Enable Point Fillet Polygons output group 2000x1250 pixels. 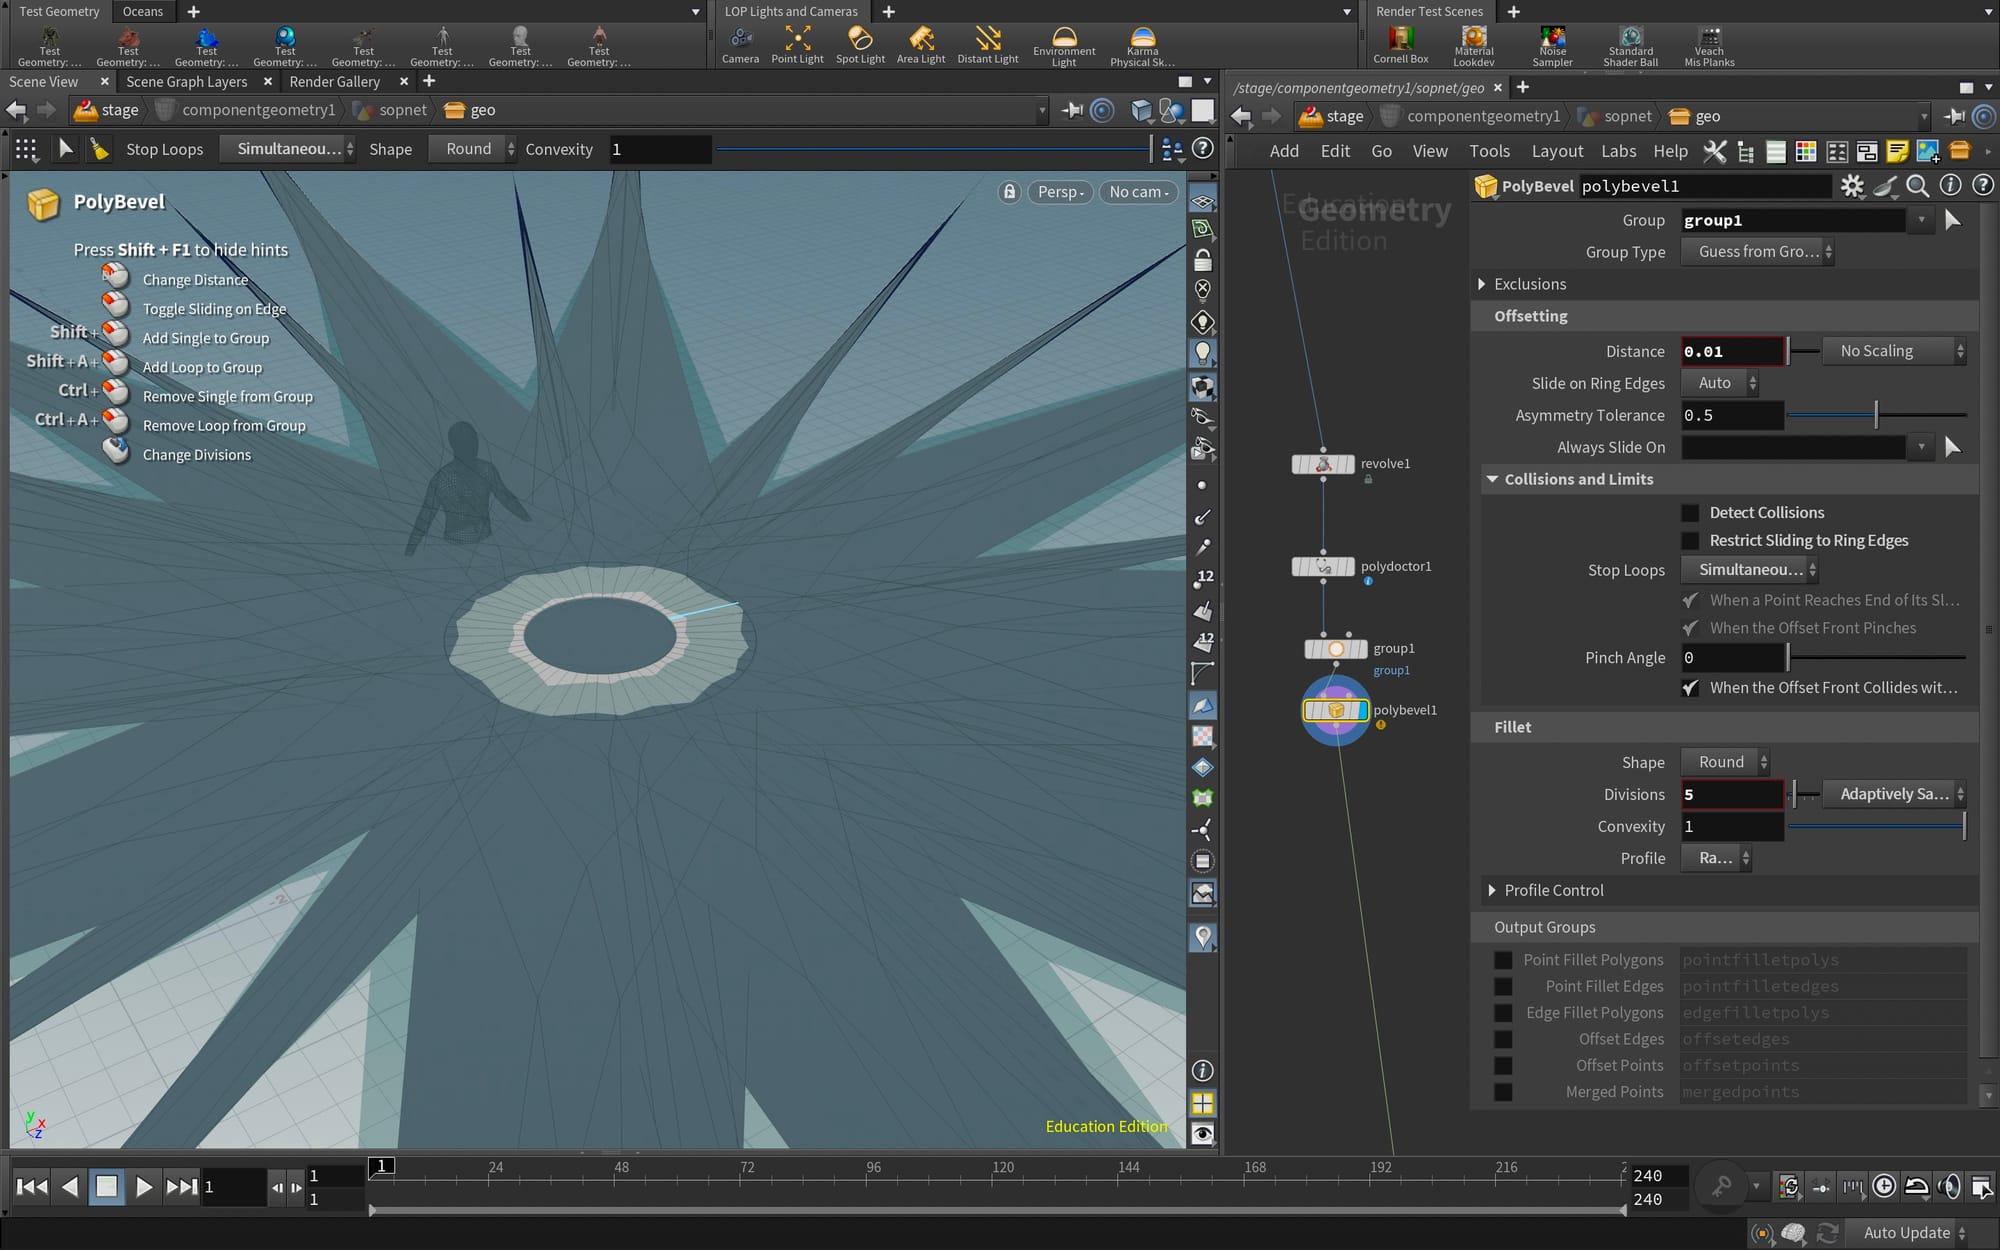[1503, 960]
